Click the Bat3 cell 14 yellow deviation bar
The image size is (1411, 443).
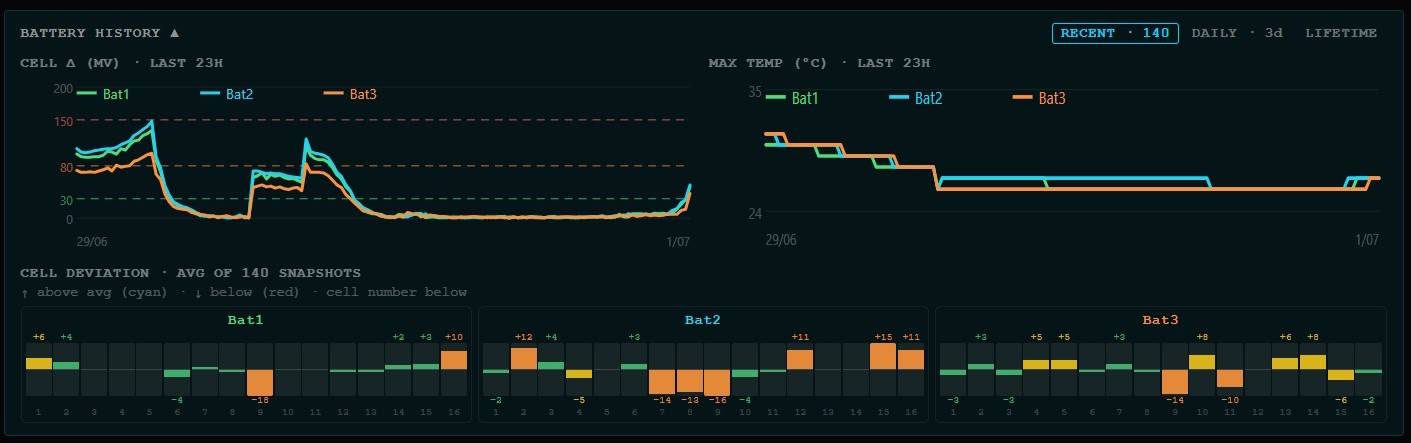(x=1313, y=362)
